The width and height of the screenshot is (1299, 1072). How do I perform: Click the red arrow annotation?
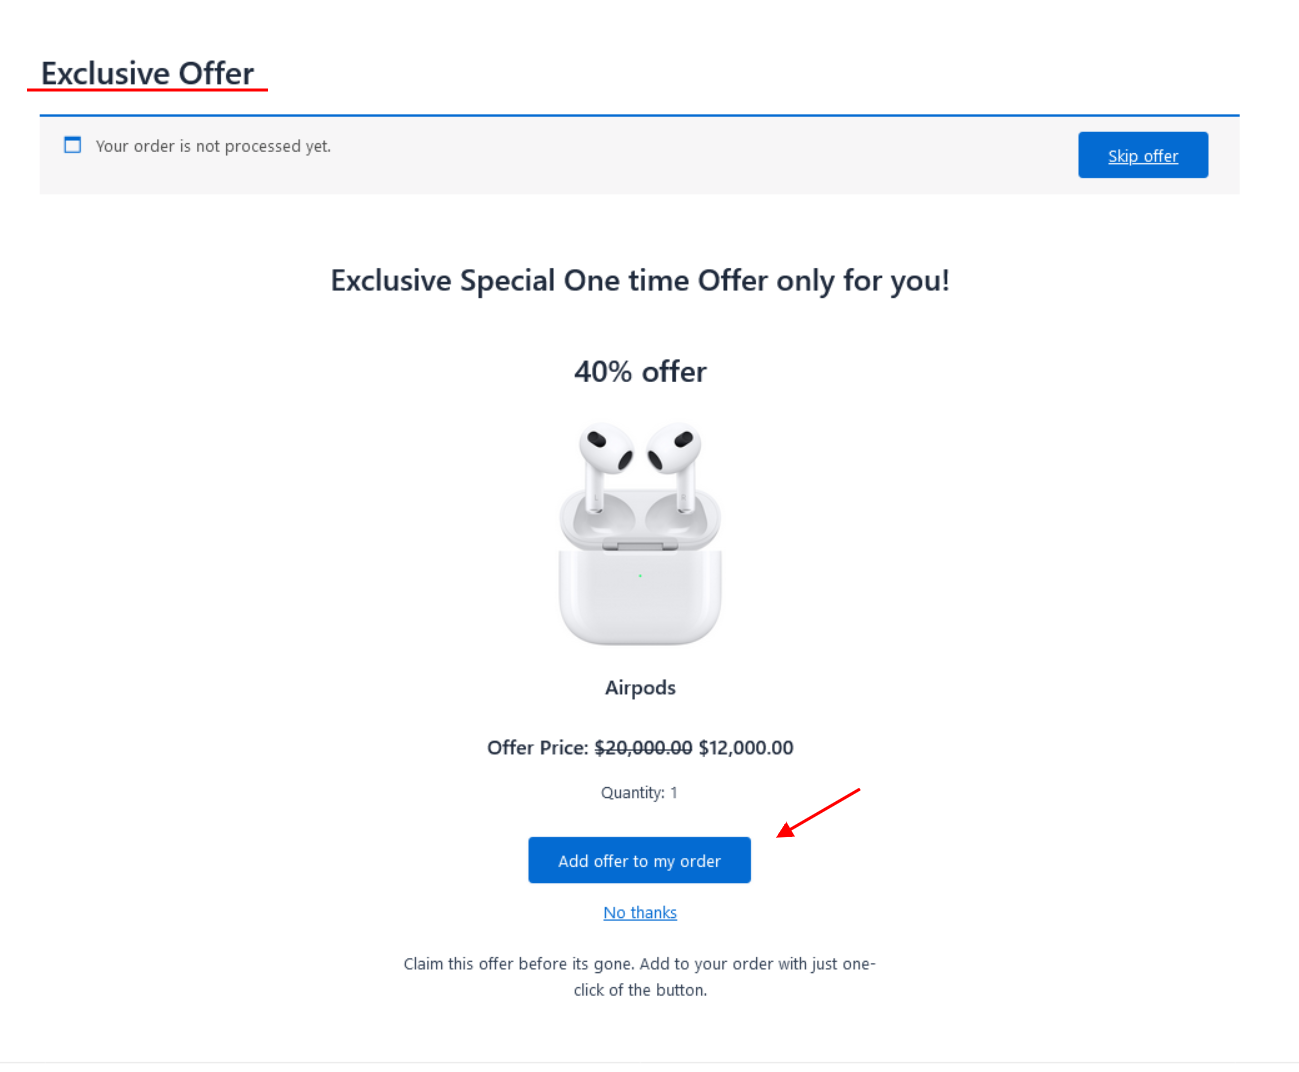tap(818, 812)
